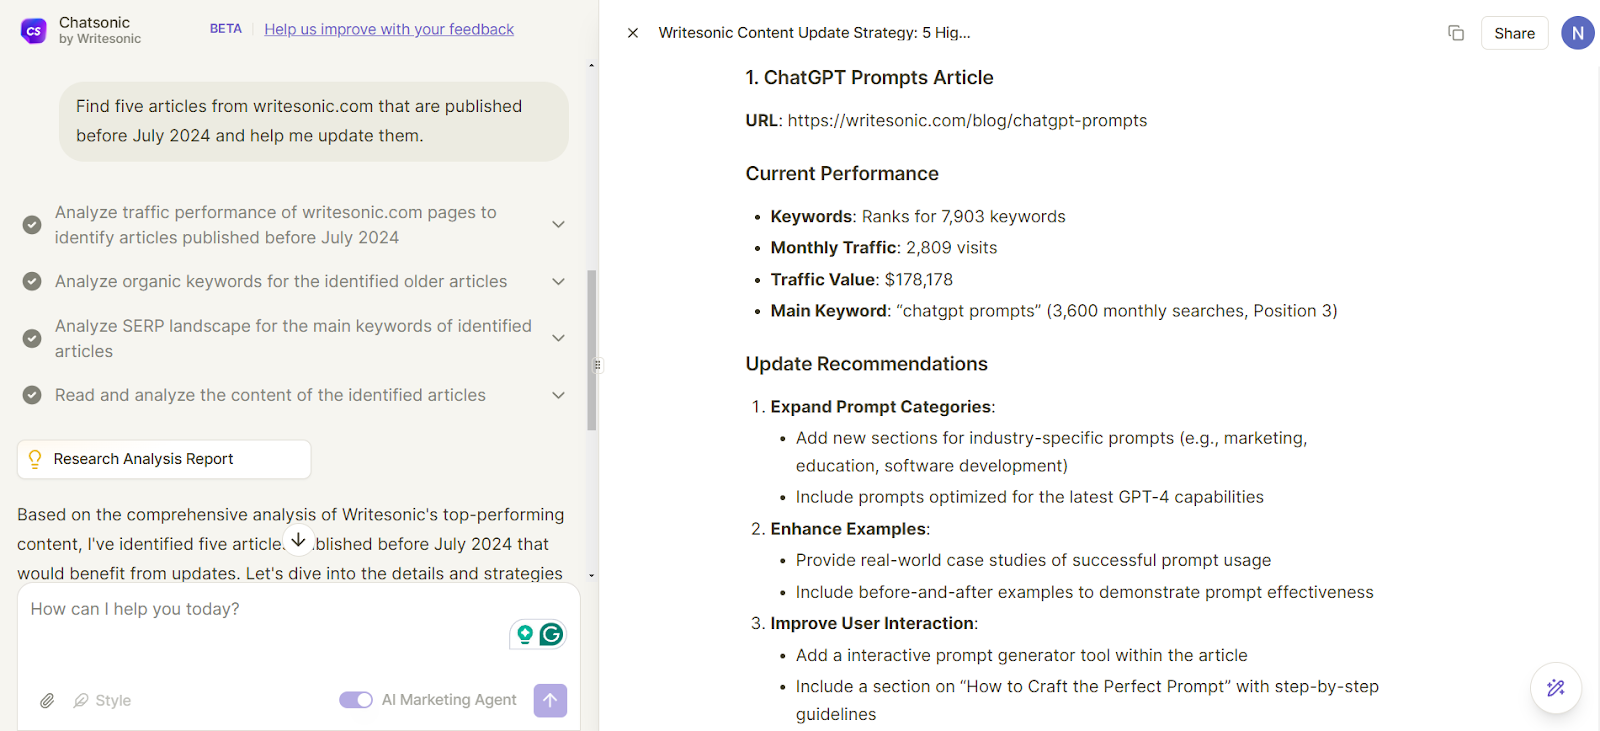The height and width of the screenshot is (731, 1600).
Task: Click Improve User Interaction item
Action: pyautogui.click(x=874, y=623)
